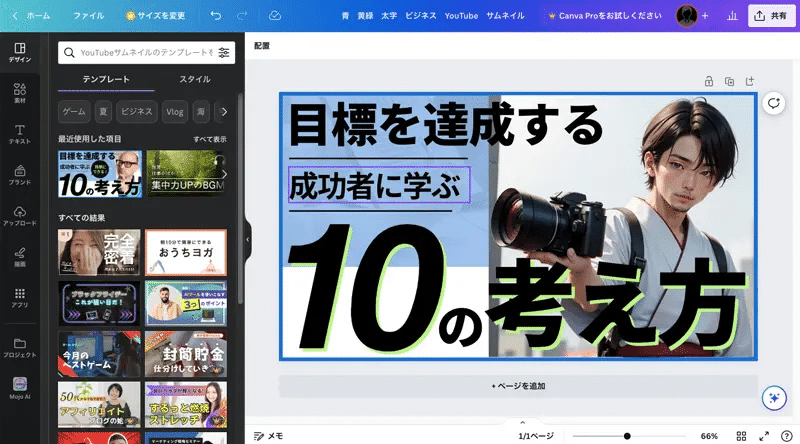Open the アップロード uploads panel
This screenshot has height=444, width=800.
point(19,216)
